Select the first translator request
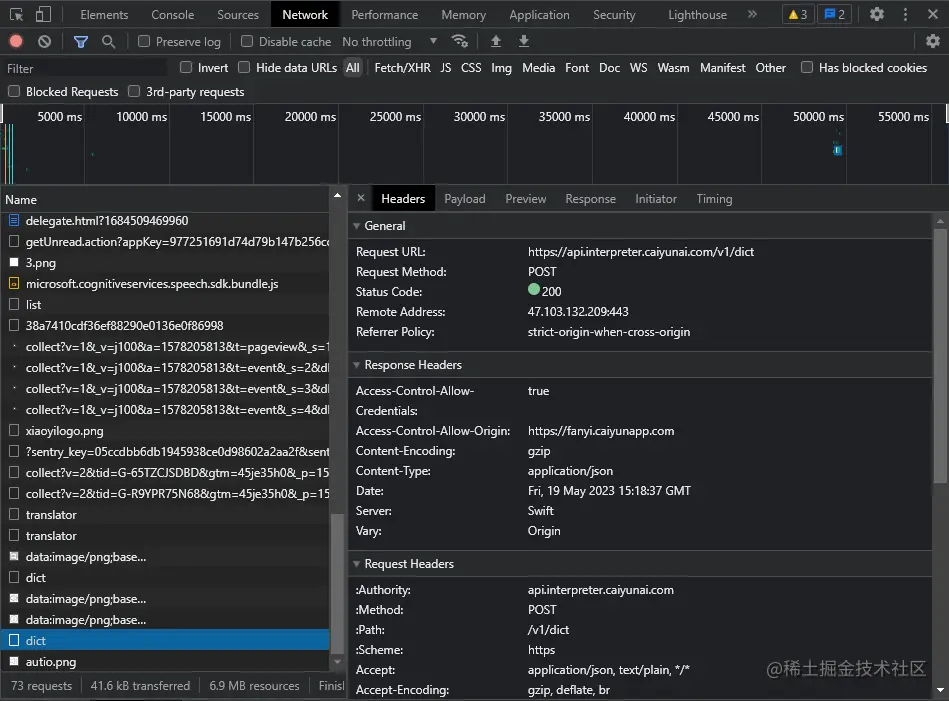949x701 pixels. pyautogui.click(x=165, y=515)
